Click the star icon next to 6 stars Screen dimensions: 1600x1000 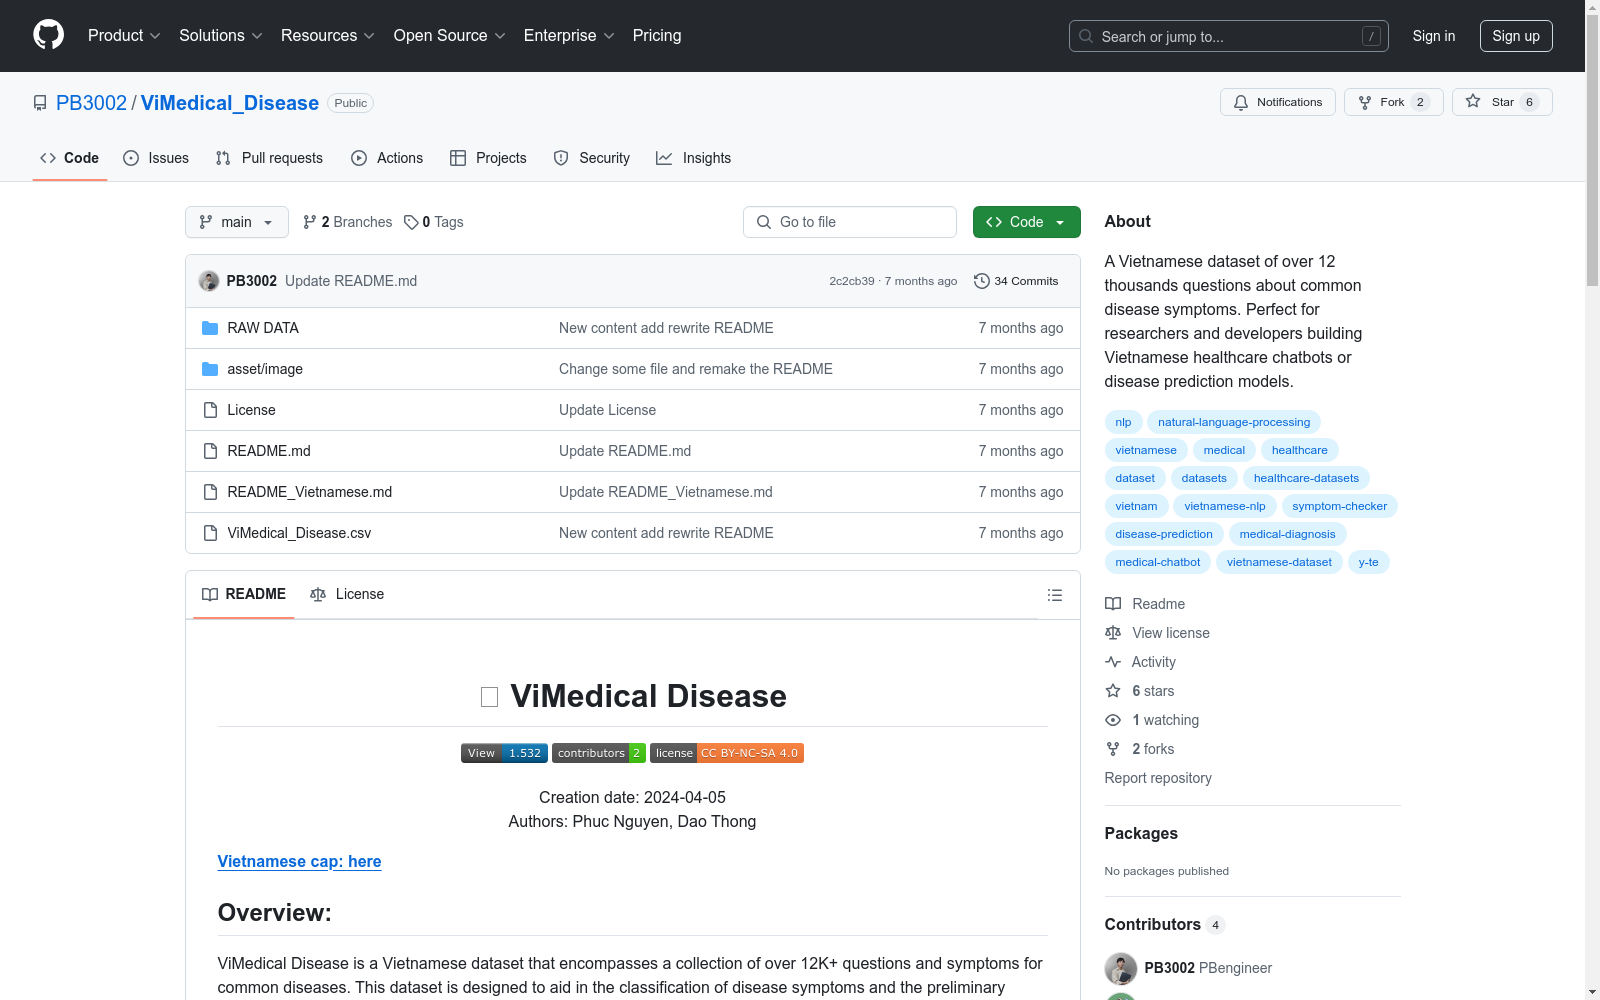coord(1113,691)
